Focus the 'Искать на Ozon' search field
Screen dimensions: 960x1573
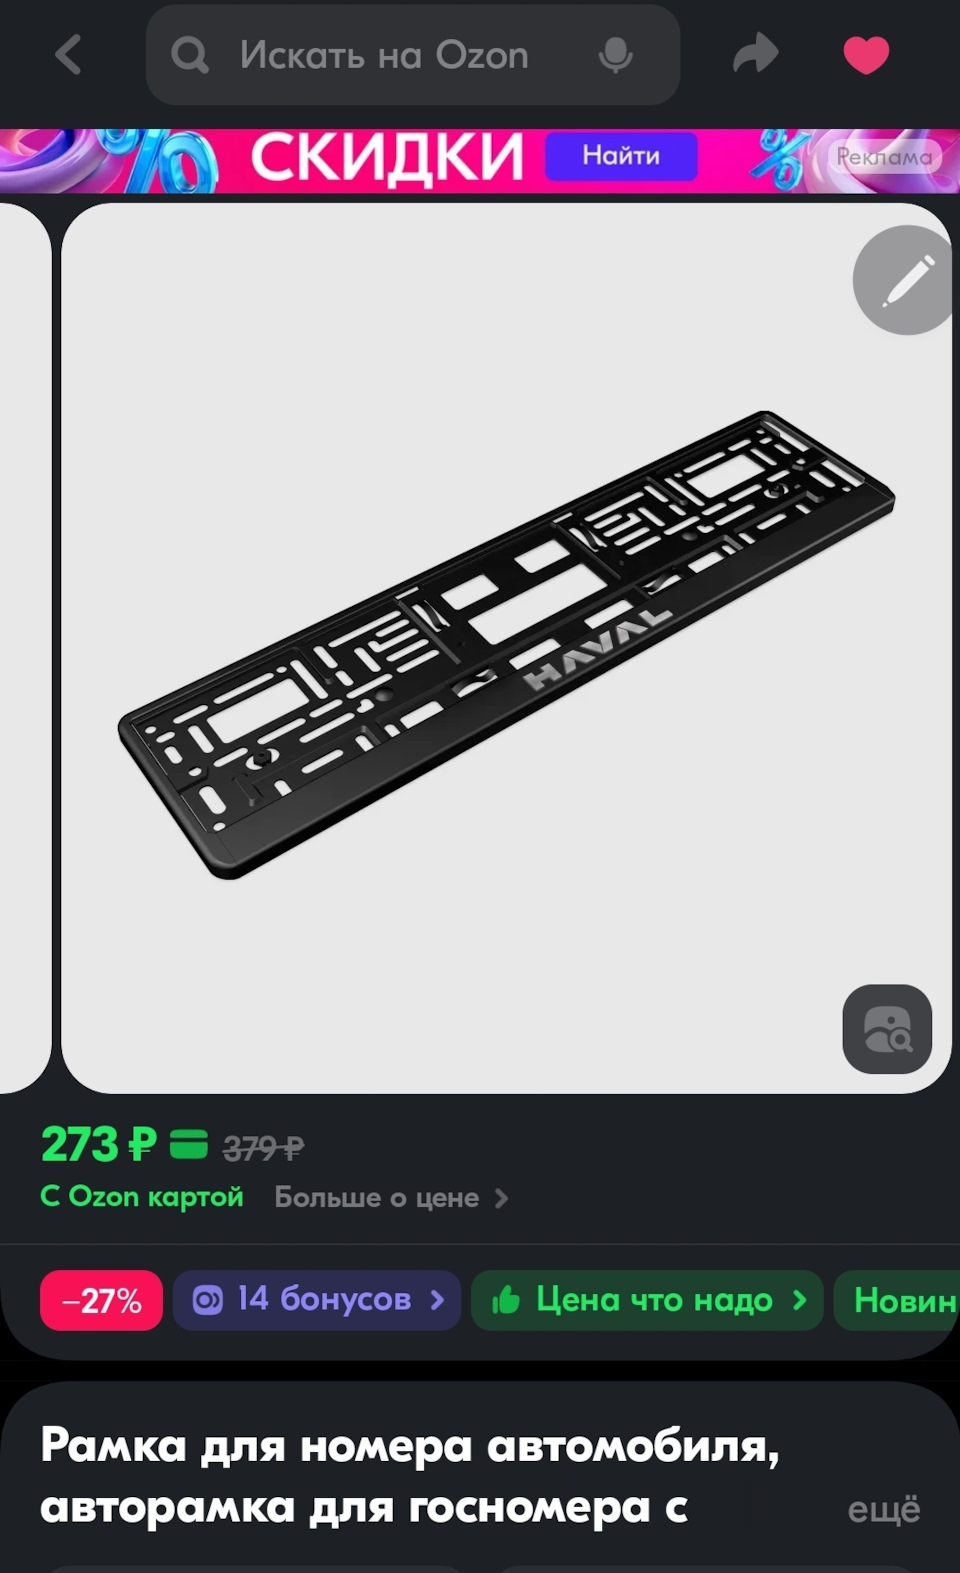413,55
